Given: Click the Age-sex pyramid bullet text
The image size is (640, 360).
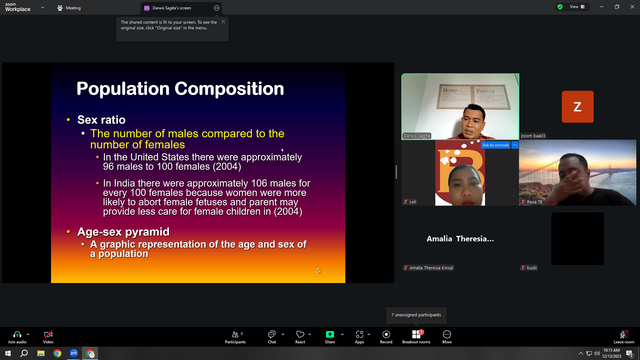Looking at the screenshot, I should (123, 232).
